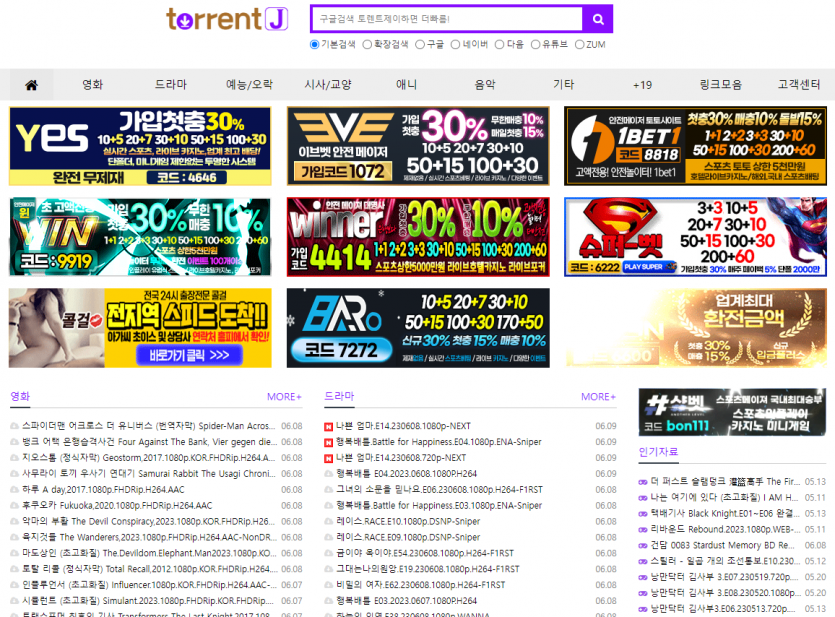Open the 드라마 section heading
Screen dimensions: 835x617
pos(339,397)
